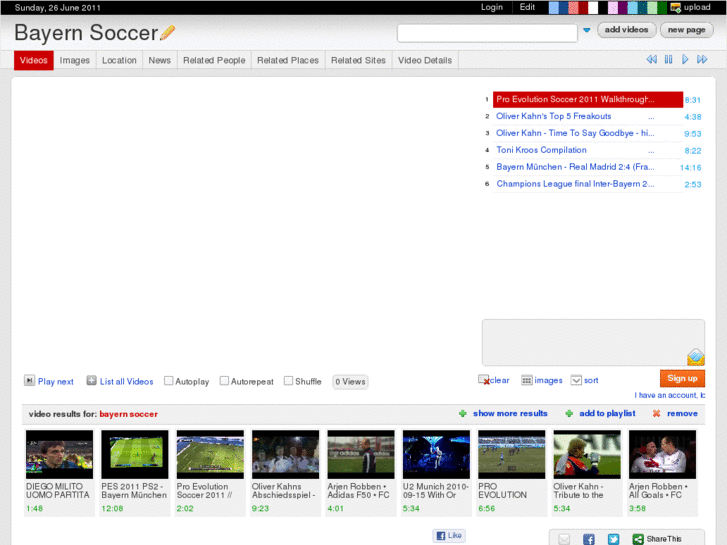The height and width of the screenshot is (545, 727).
Task: Expand ellipsis on Oliver Kahn's Top 5 Freakouts
Action: tap(651, 117)
